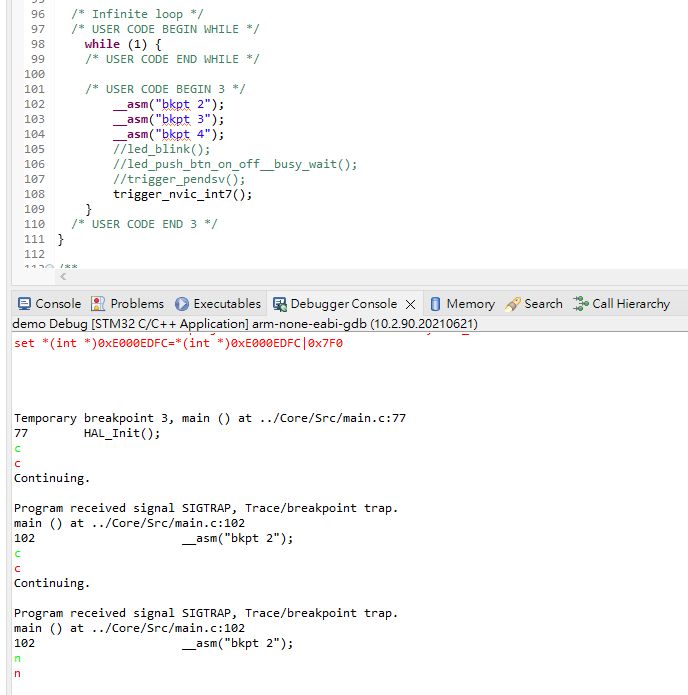
Task: Click the first Continuing. console line
Action: coord(52,478)
